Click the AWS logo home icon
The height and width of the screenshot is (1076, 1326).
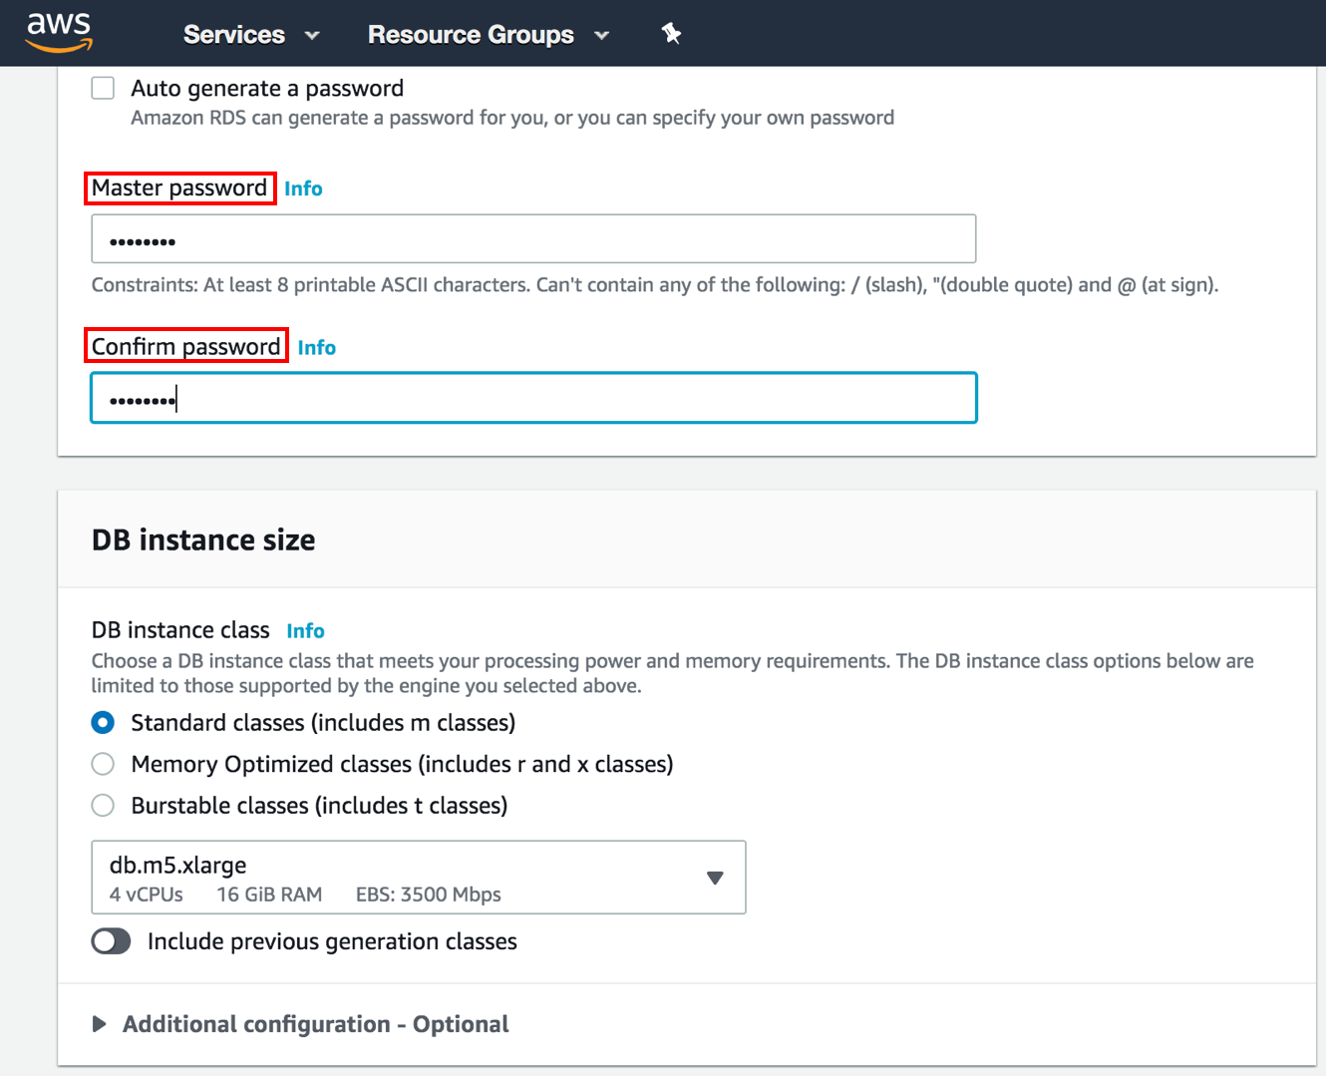pos(60,32)
